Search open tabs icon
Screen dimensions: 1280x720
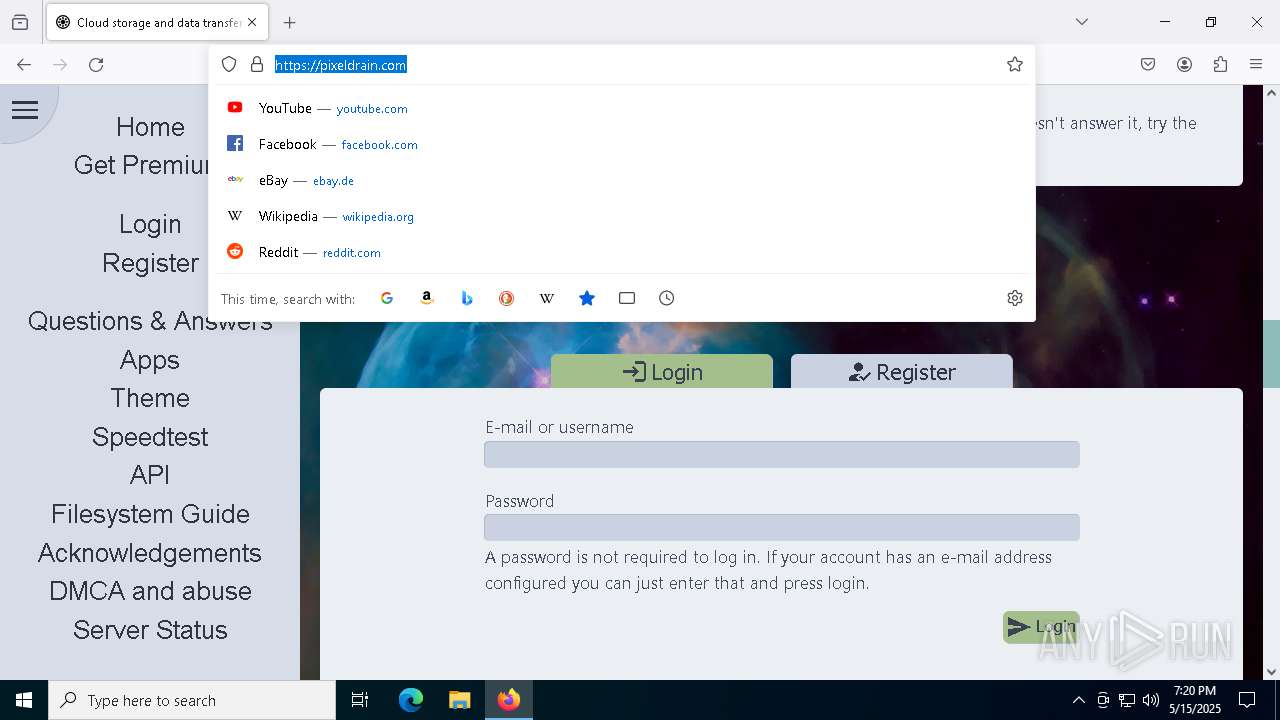pos(627,298)
